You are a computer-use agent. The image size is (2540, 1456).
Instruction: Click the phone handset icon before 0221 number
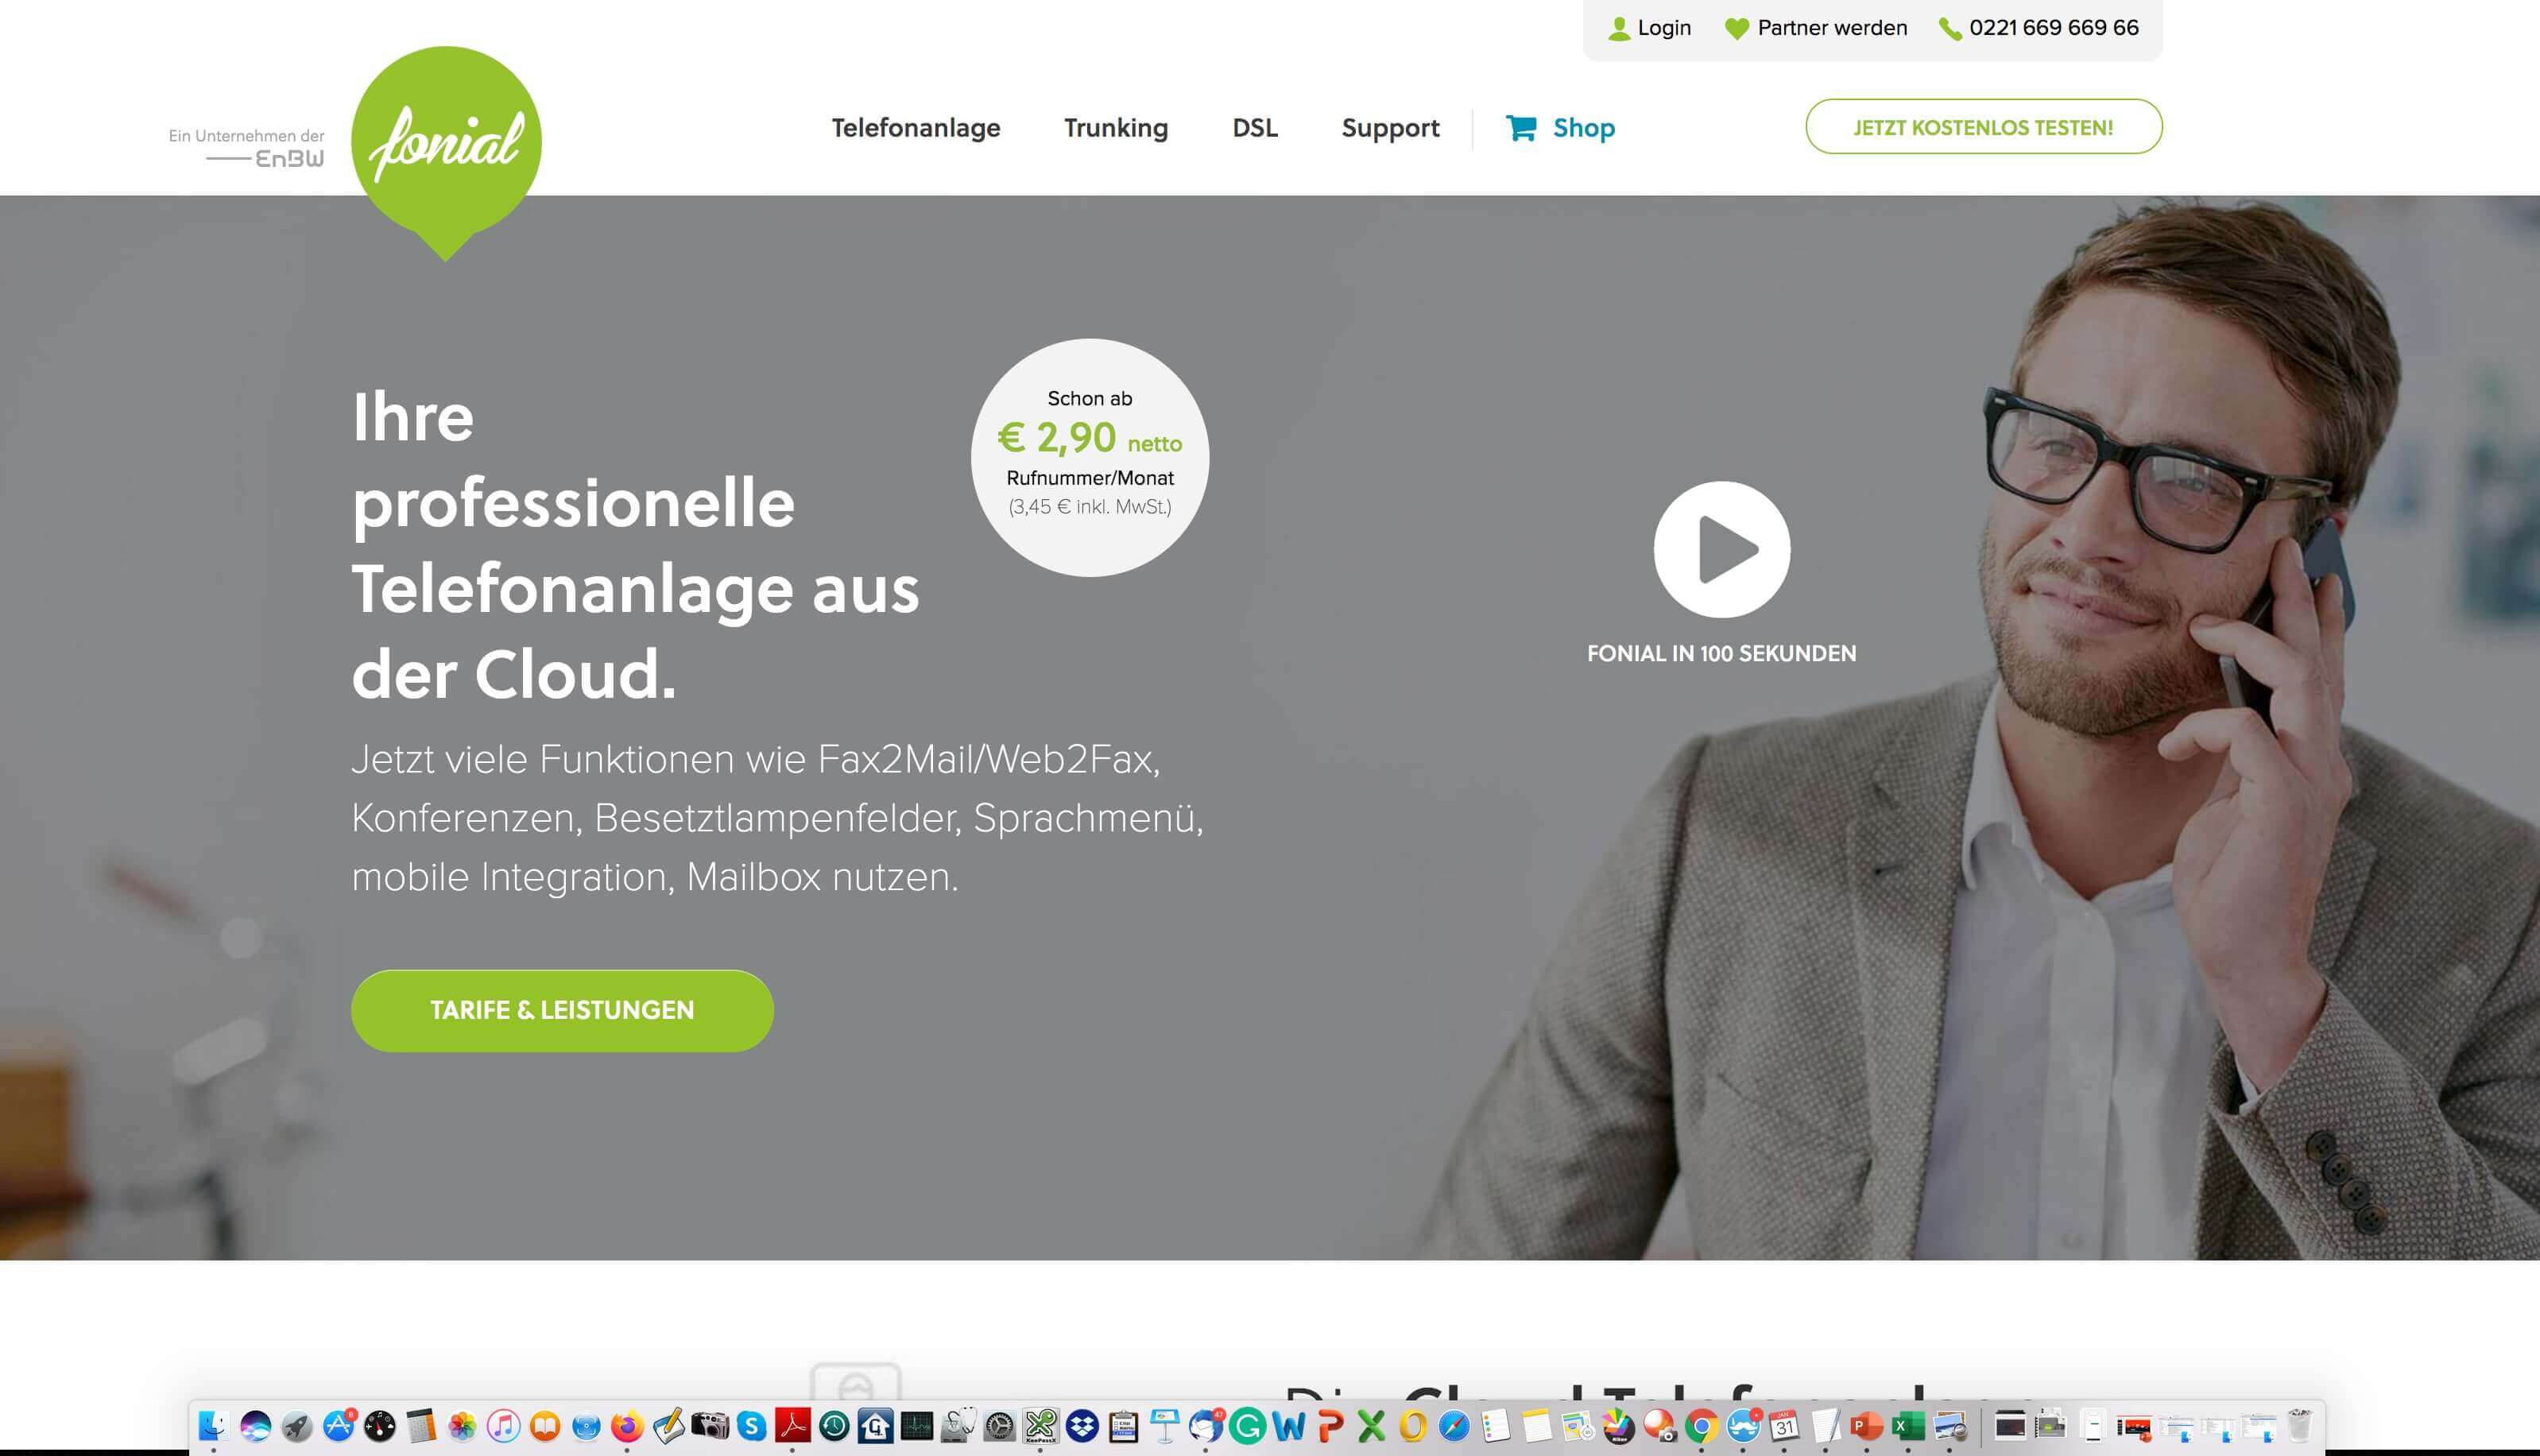coord(1950,29)
